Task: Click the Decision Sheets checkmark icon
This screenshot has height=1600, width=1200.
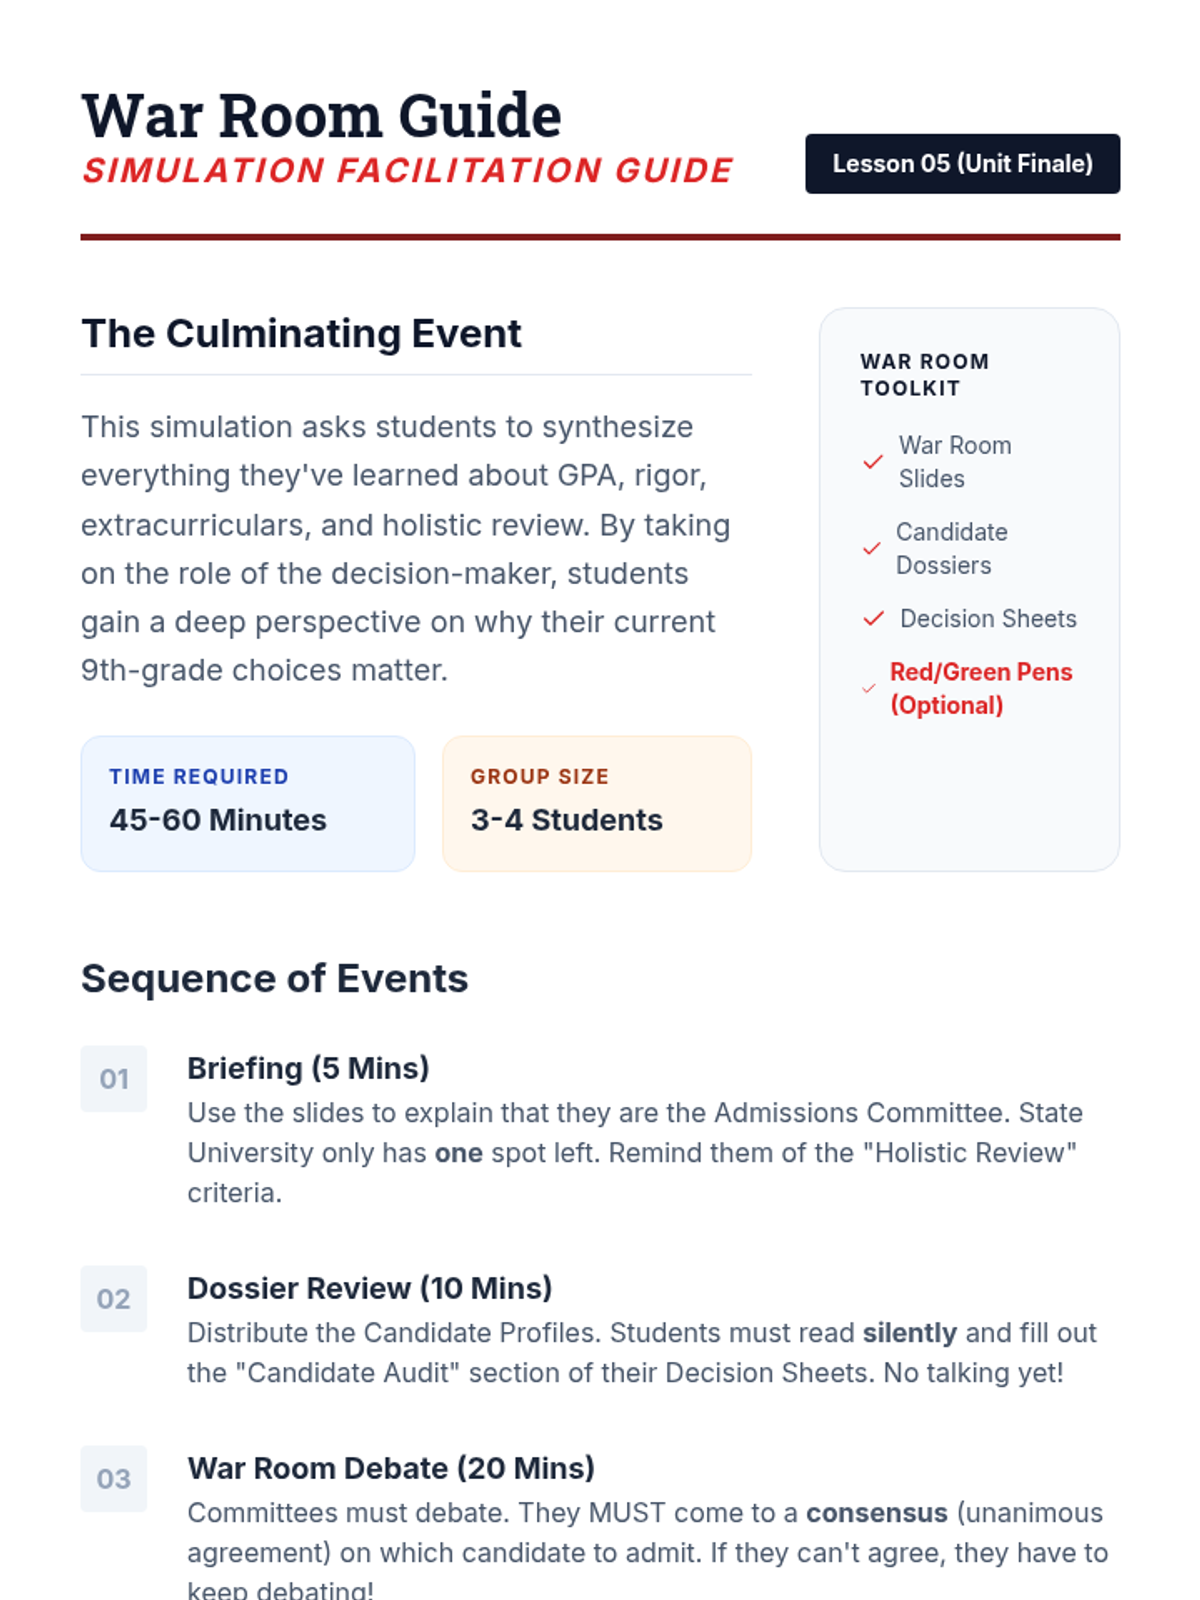Action: click(873, 619)
